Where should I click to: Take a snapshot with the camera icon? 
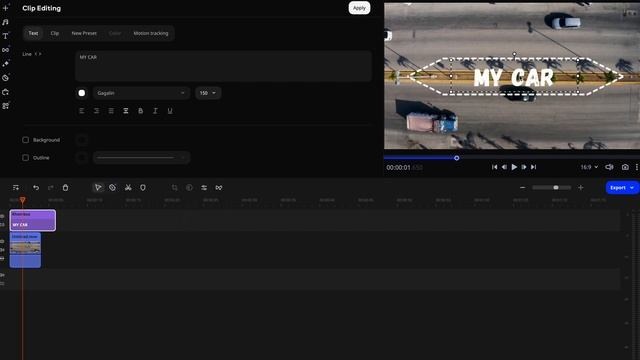tap(625, 167)
